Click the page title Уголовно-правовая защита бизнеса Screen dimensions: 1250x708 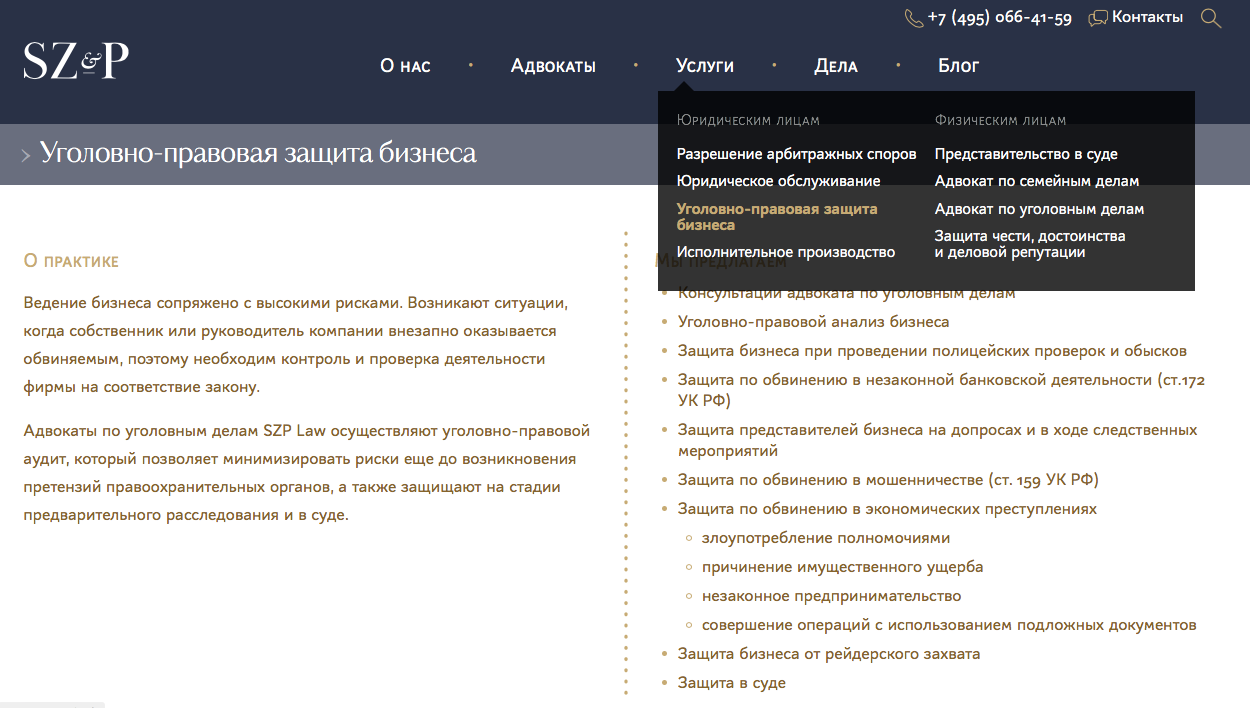click(258, 153)
